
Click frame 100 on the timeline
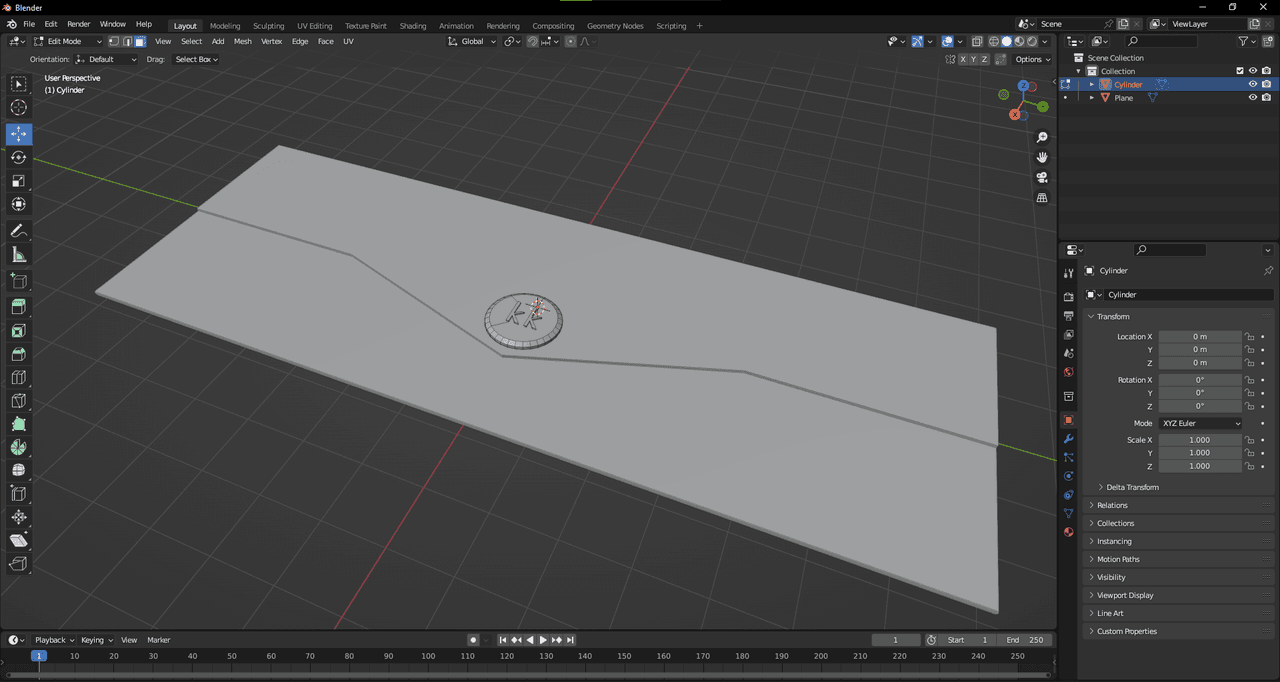(x=428, y=656)
